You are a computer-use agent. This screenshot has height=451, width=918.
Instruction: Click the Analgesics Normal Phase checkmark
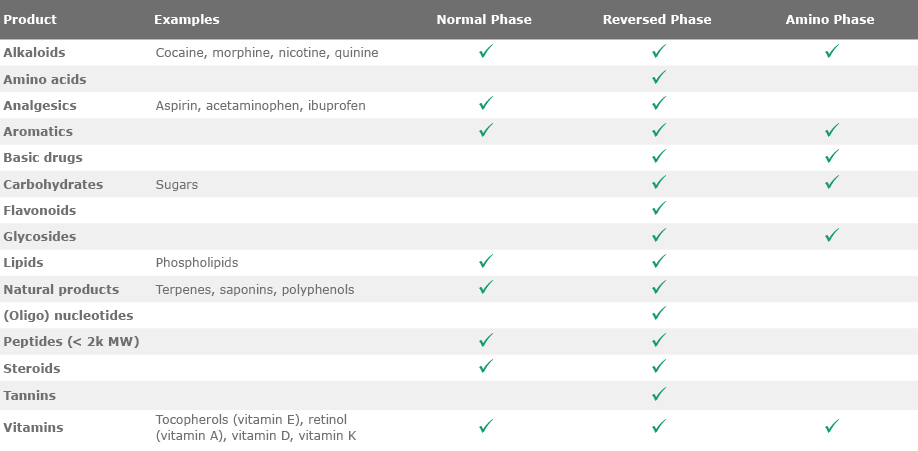[486, 103]
